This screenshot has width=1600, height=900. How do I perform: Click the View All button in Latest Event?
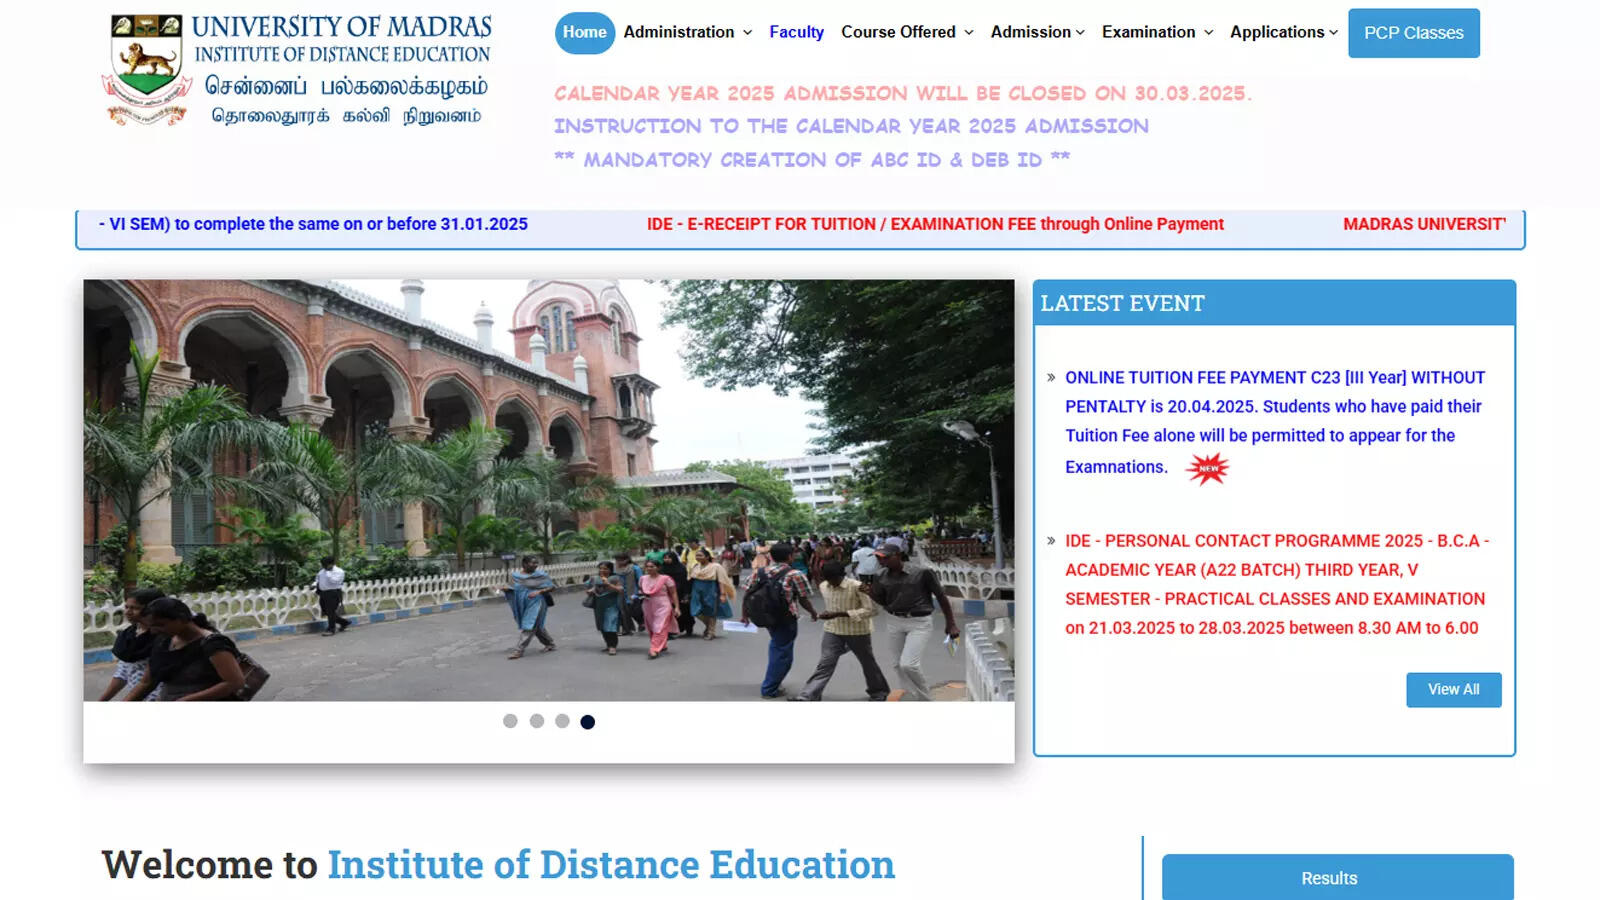(1454, 689)
